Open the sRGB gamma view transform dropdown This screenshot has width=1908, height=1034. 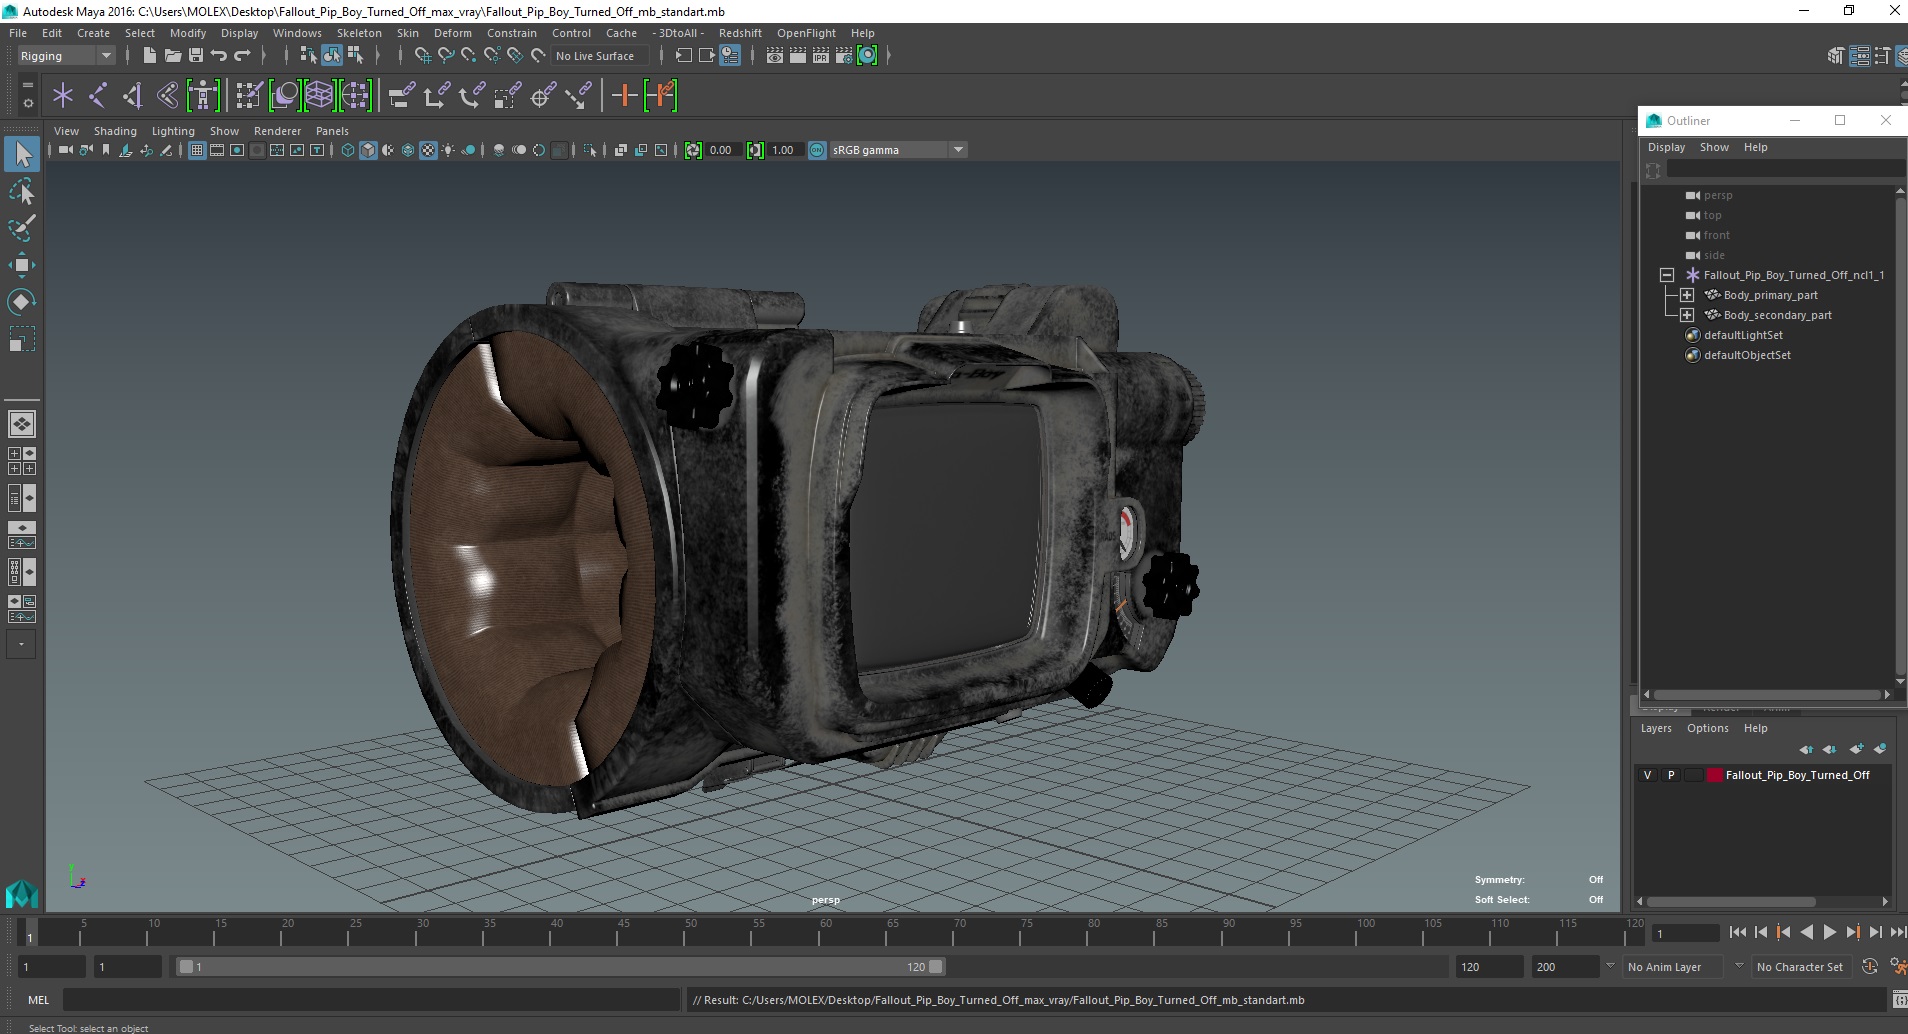click(898, 150)
